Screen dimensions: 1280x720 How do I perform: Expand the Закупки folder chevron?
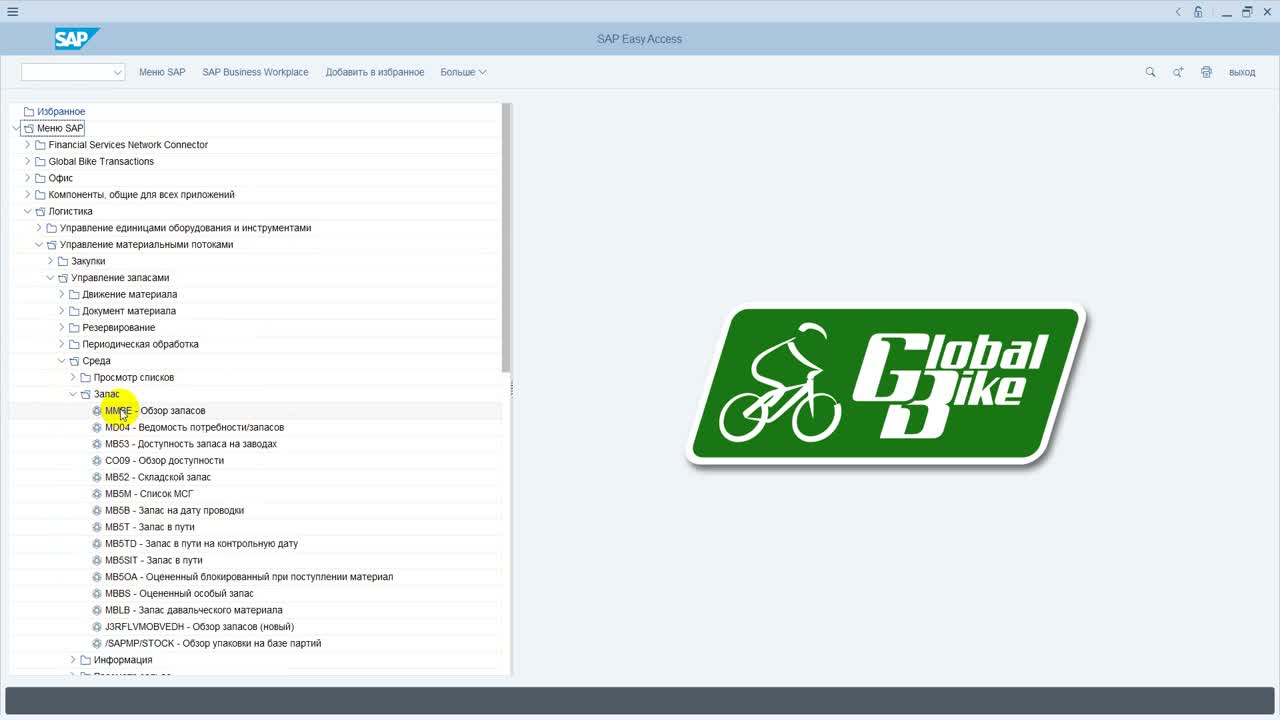pyautogui.click(x=50, y=261)
